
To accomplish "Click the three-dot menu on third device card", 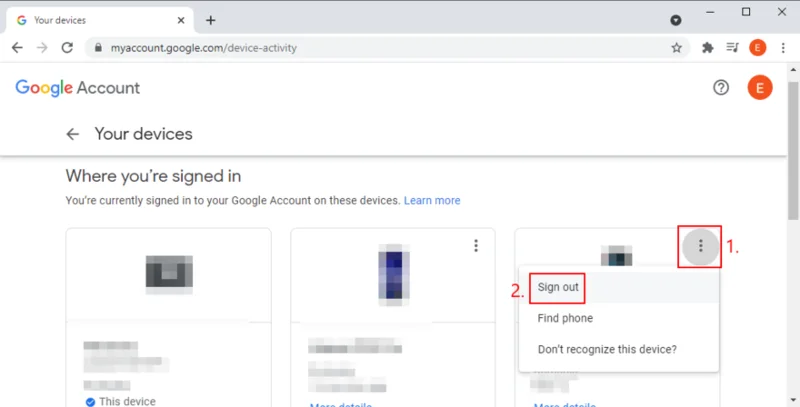I will [x=701, y=246].
